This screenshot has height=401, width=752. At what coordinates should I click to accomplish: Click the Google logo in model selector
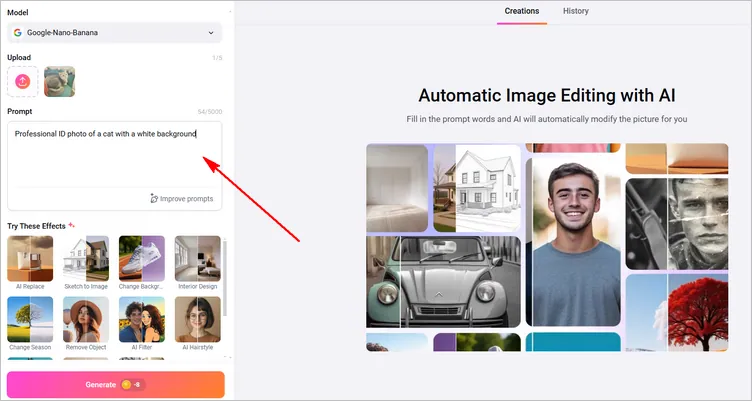pos(18,33)
